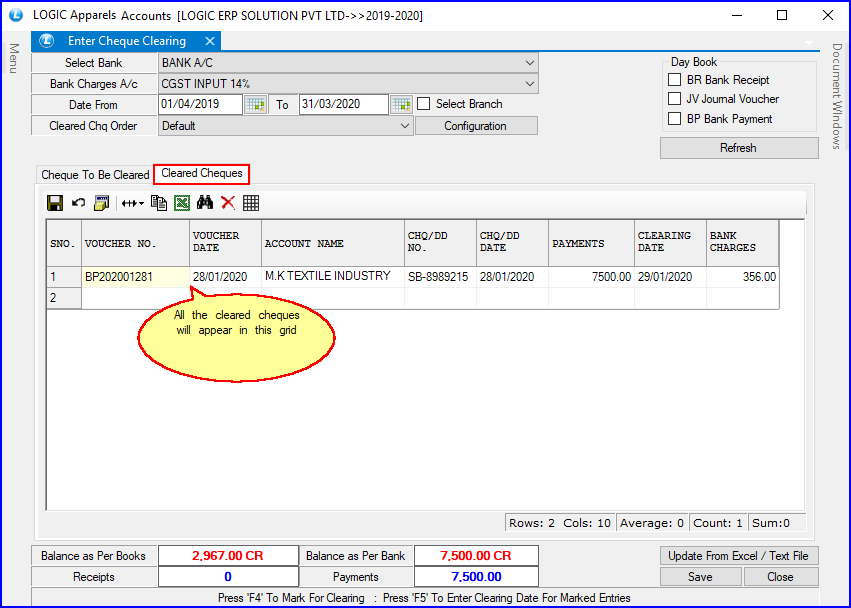Open the Menu side panel
Screen dimensions: 851x608
click(x=14, y=58)
